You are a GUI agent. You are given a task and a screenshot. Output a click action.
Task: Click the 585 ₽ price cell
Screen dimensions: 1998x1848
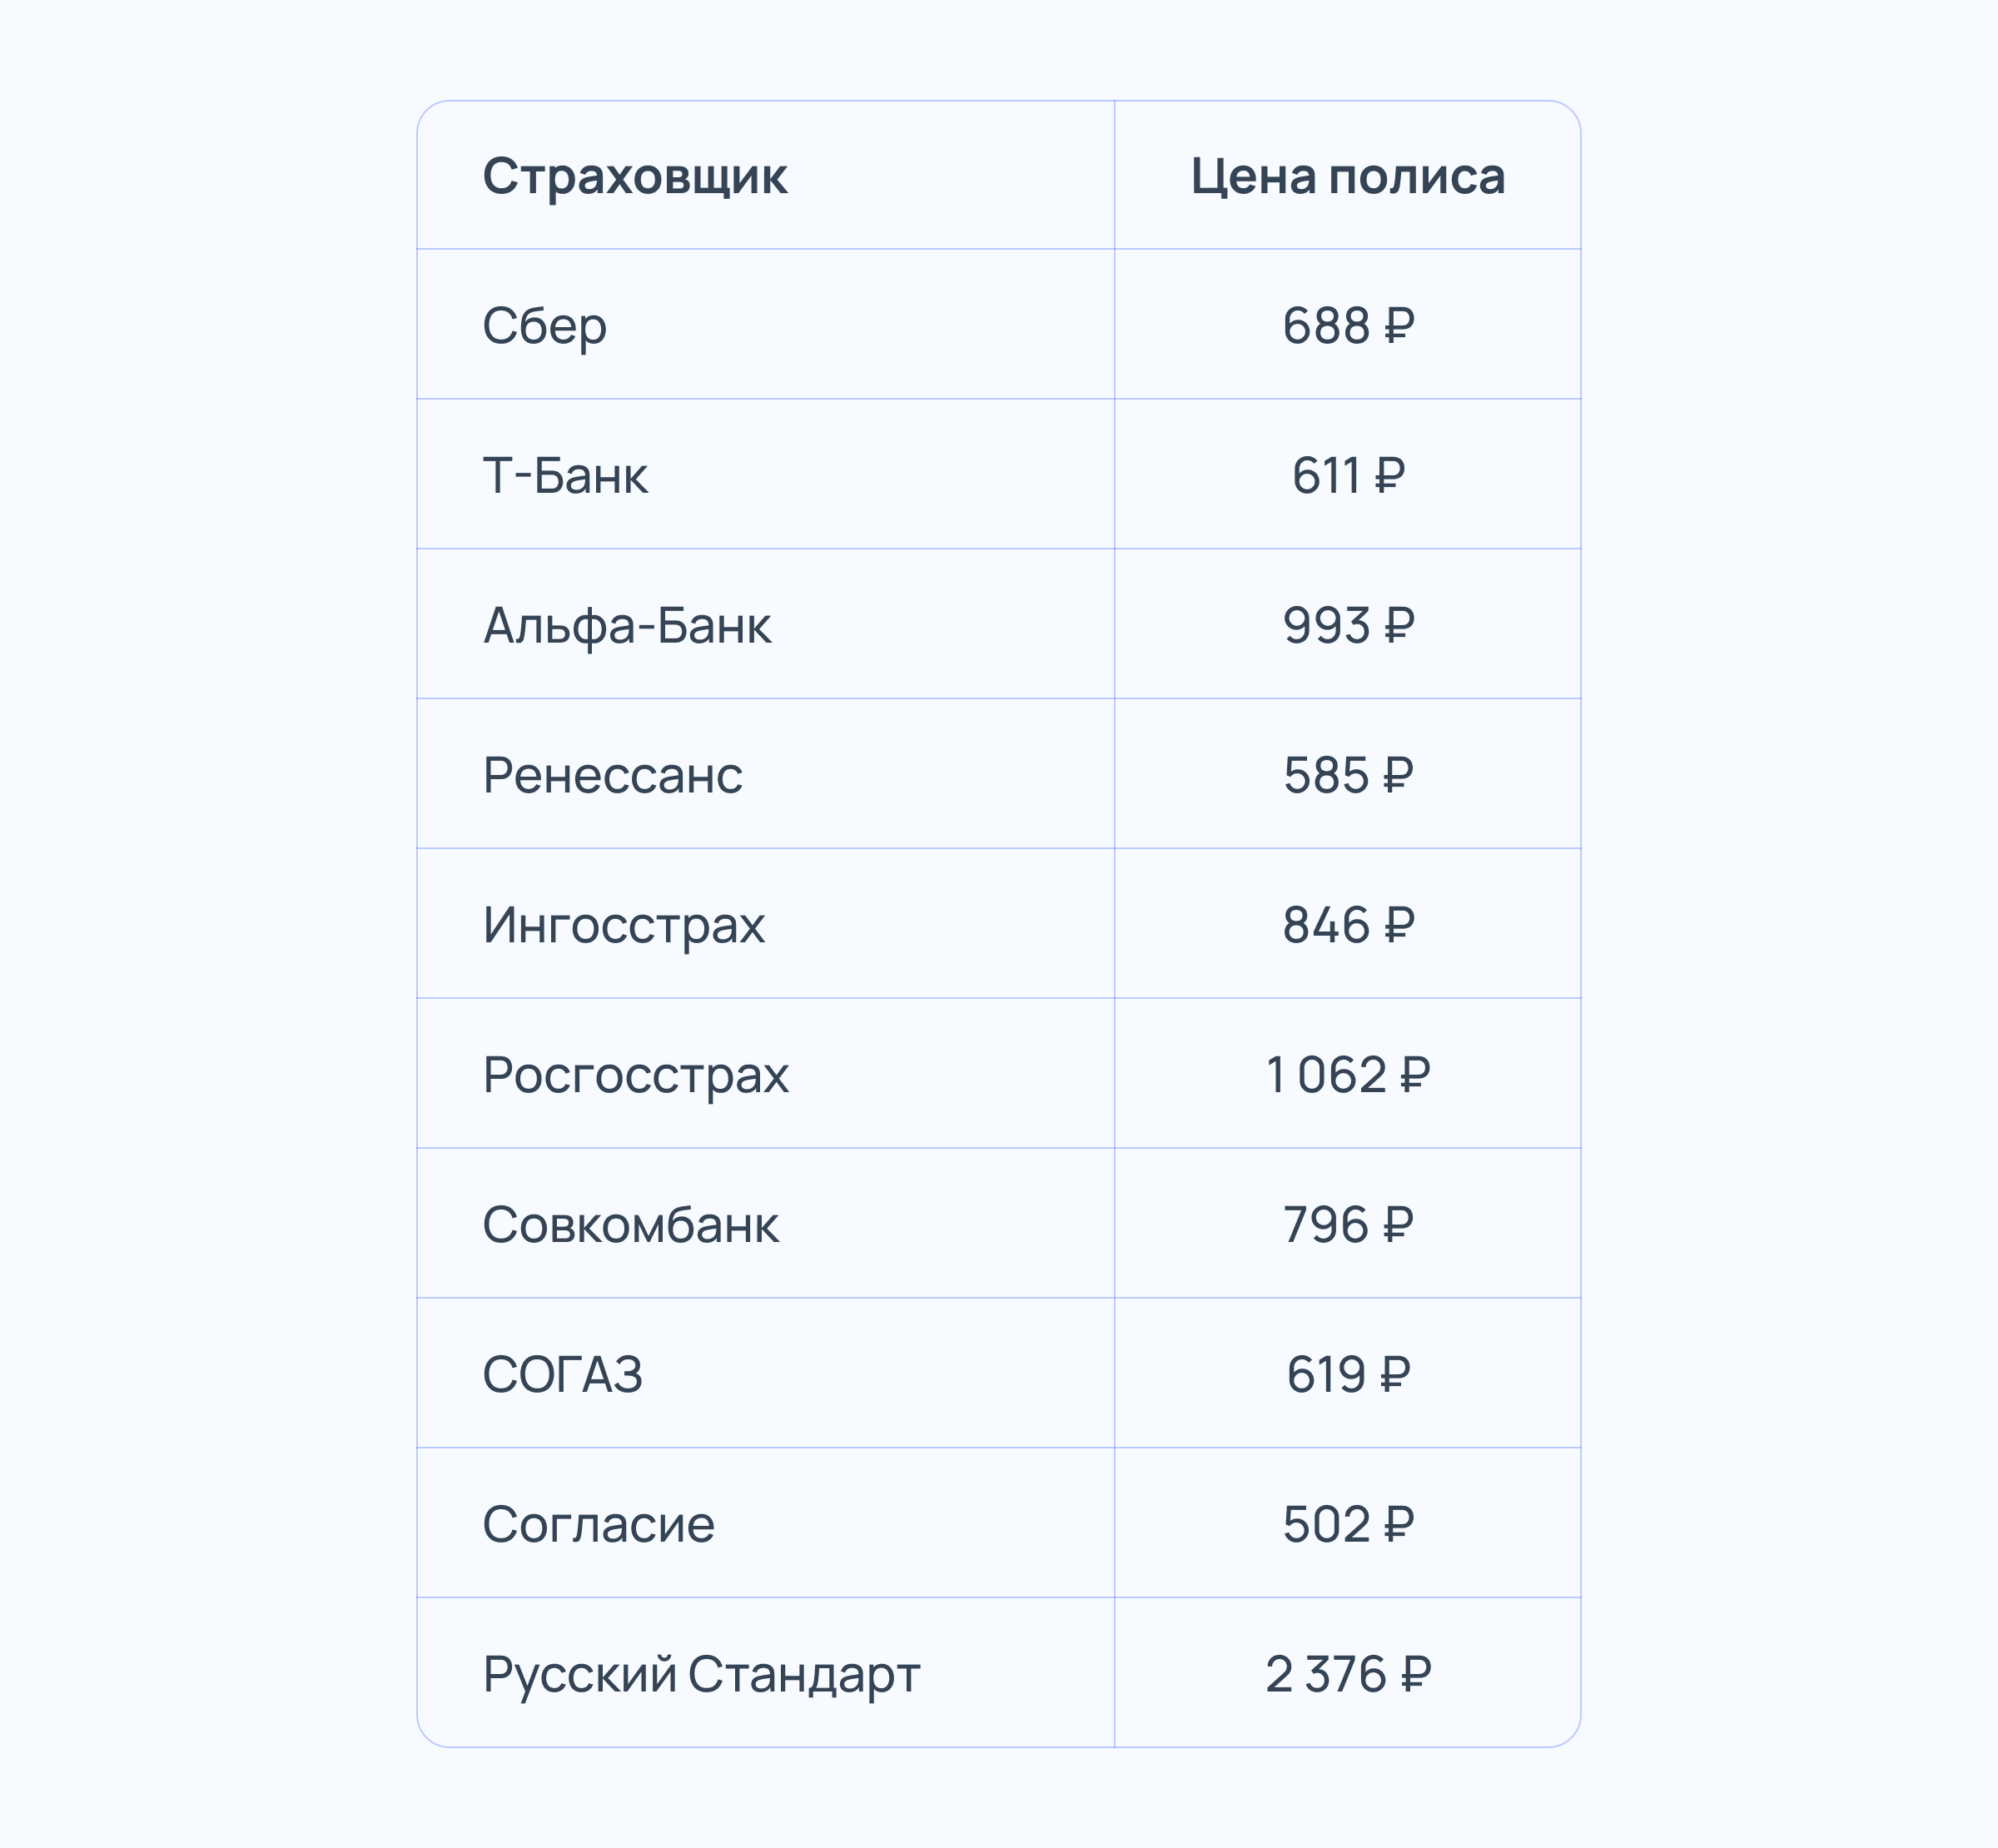point(1347,776)
